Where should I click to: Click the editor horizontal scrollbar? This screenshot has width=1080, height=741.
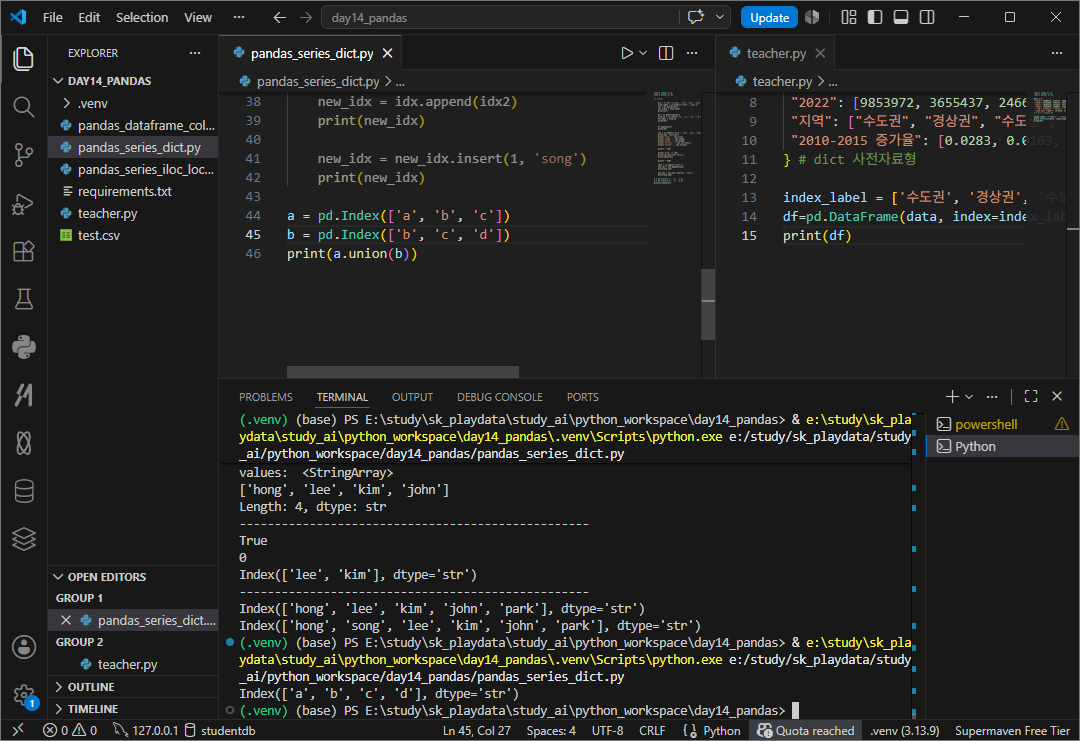(x=402, y=372)
